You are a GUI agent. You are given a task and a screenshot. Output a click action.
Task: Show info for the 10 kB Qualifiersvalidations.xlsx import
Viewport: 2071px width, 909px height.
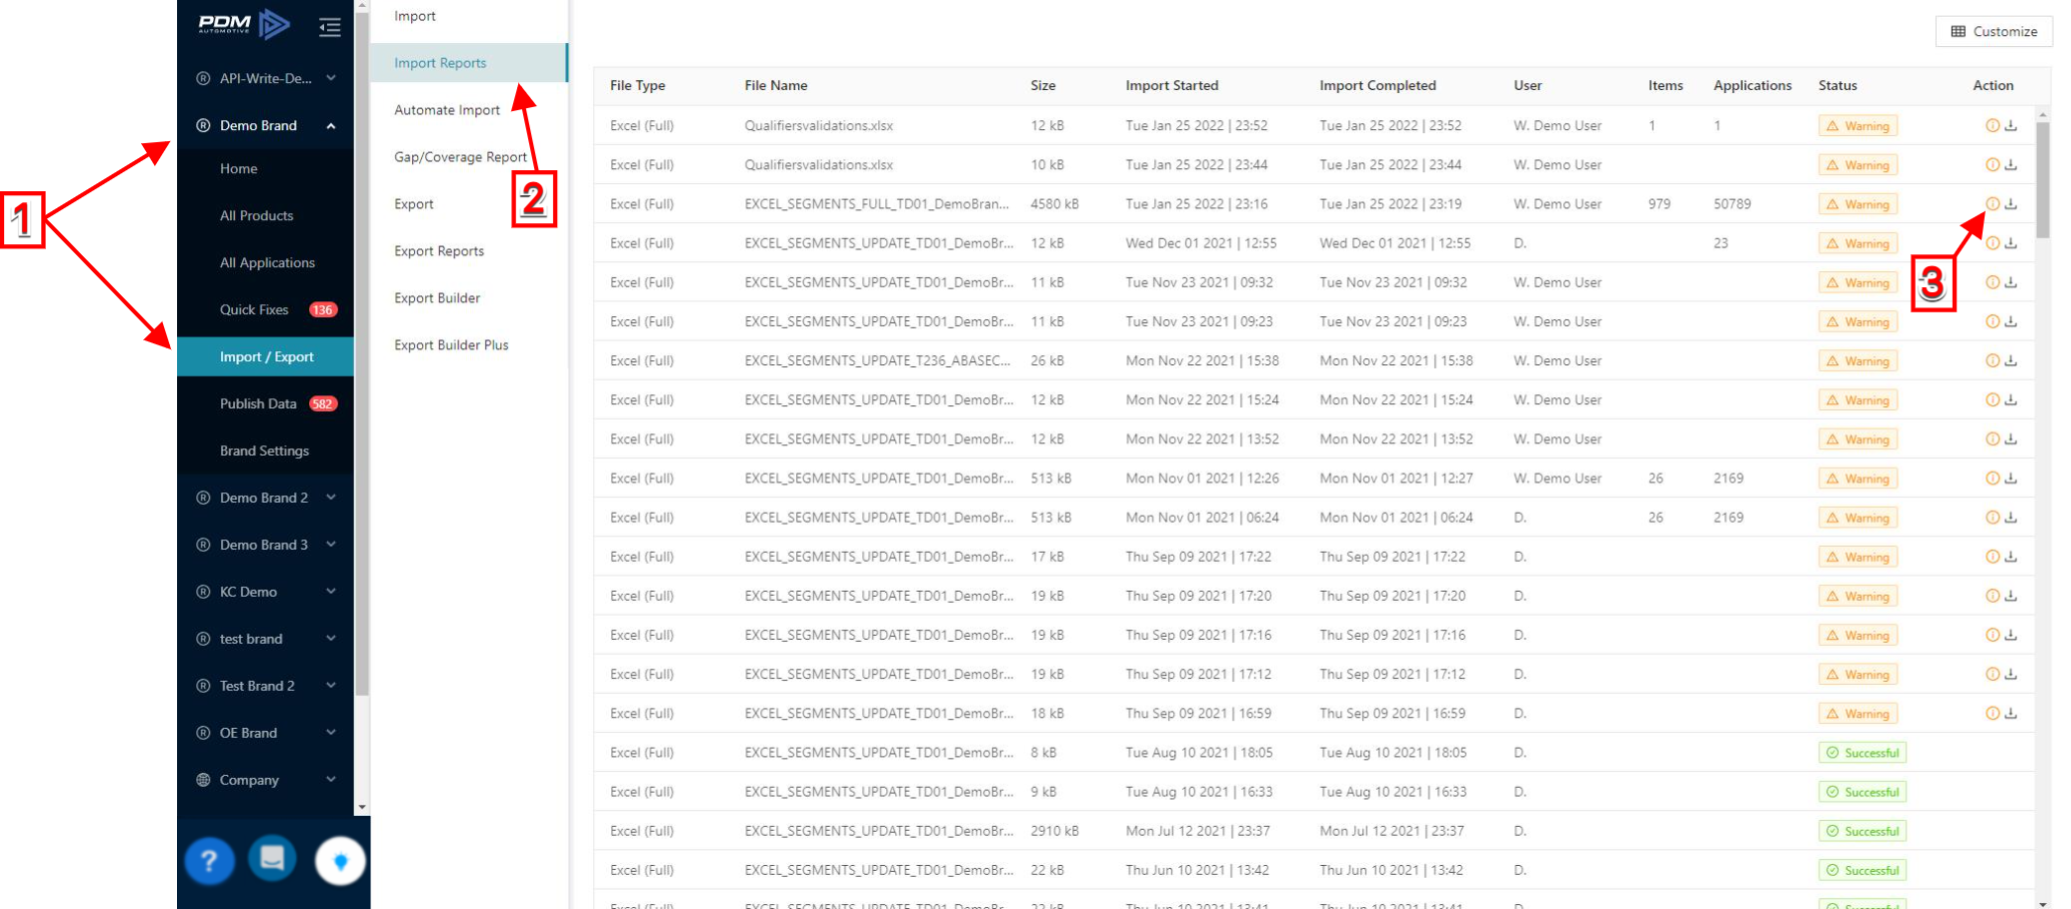1992,165
